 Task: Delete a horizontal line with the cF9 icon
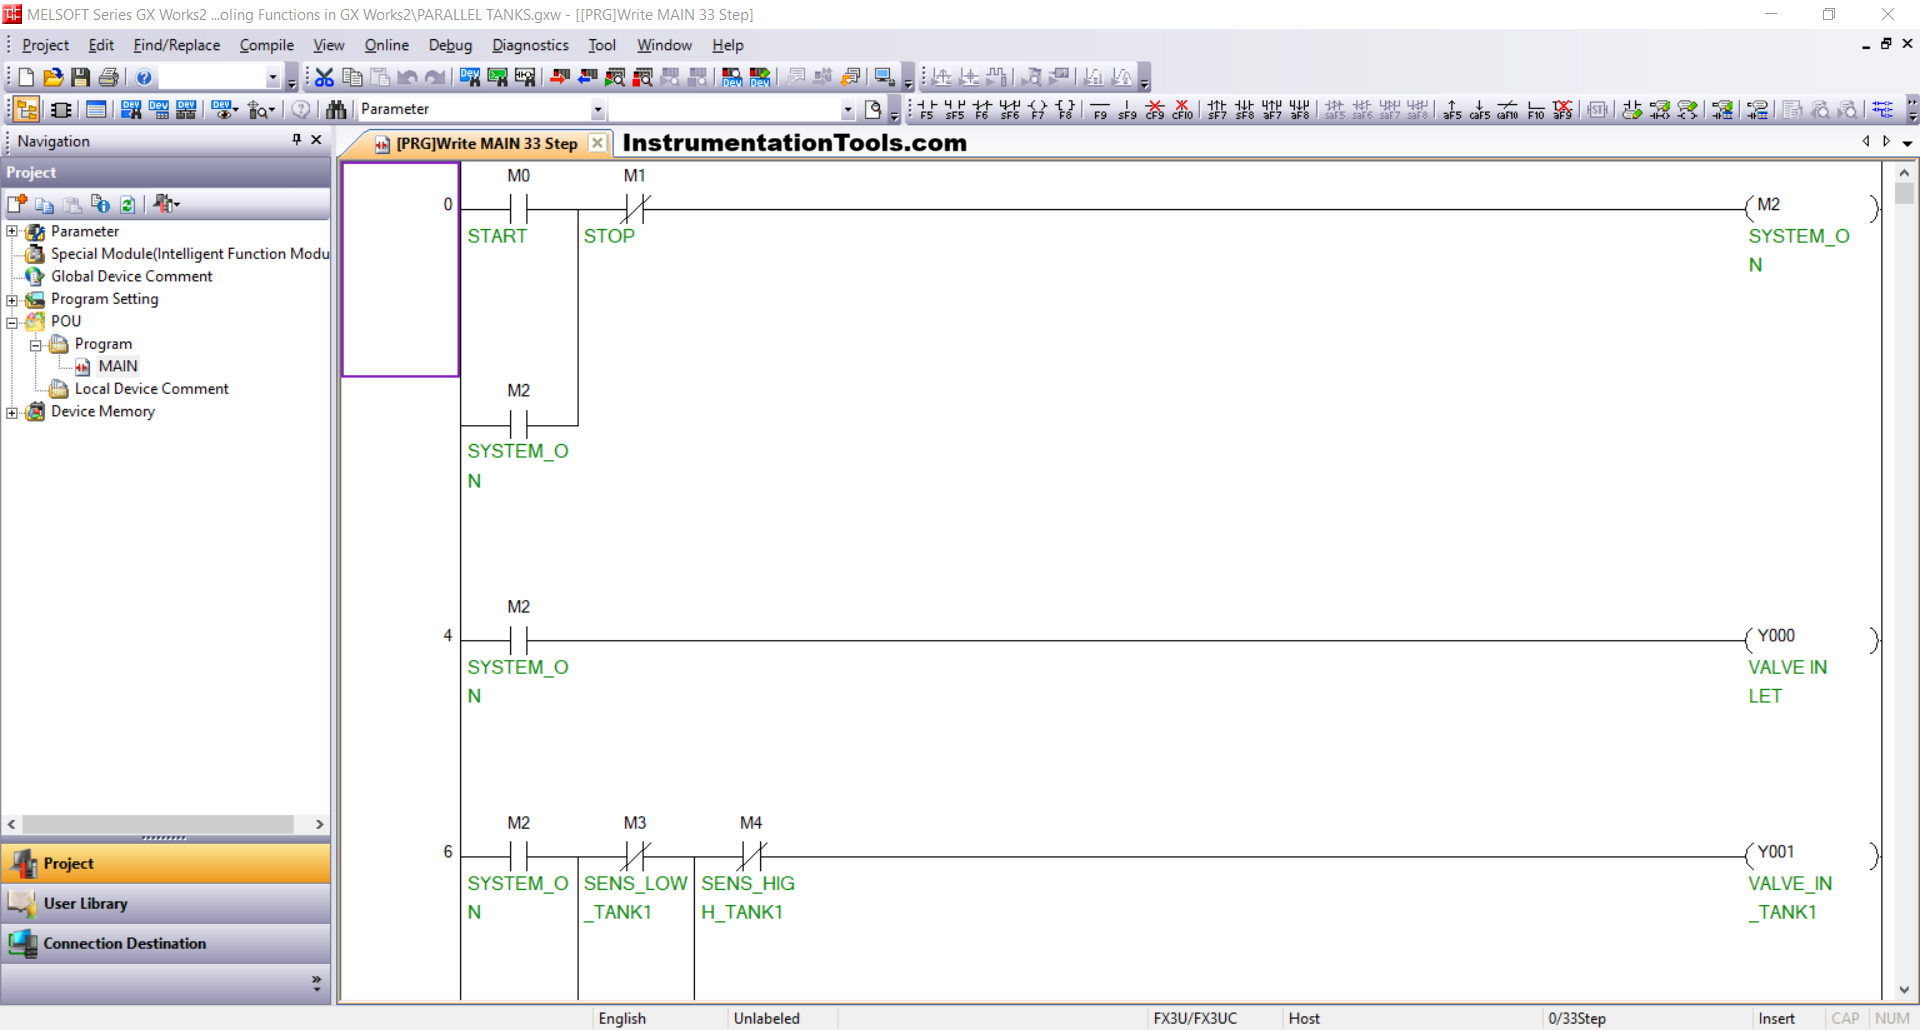[x=1155, y=109]
